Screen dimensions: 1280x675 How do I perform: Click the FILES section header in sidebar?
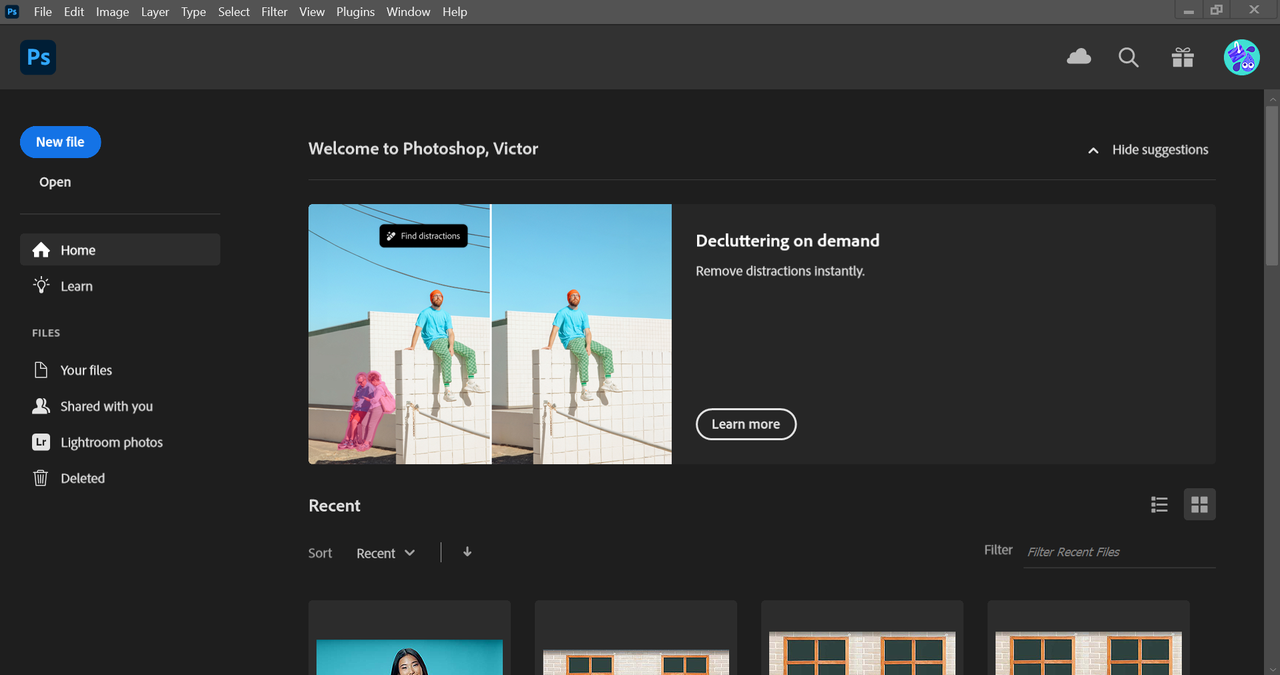click(x=46, y=333)
